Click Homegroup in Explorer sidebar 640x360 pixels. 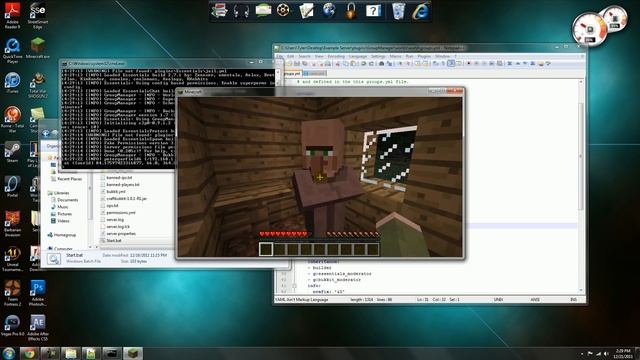(64, 235)
